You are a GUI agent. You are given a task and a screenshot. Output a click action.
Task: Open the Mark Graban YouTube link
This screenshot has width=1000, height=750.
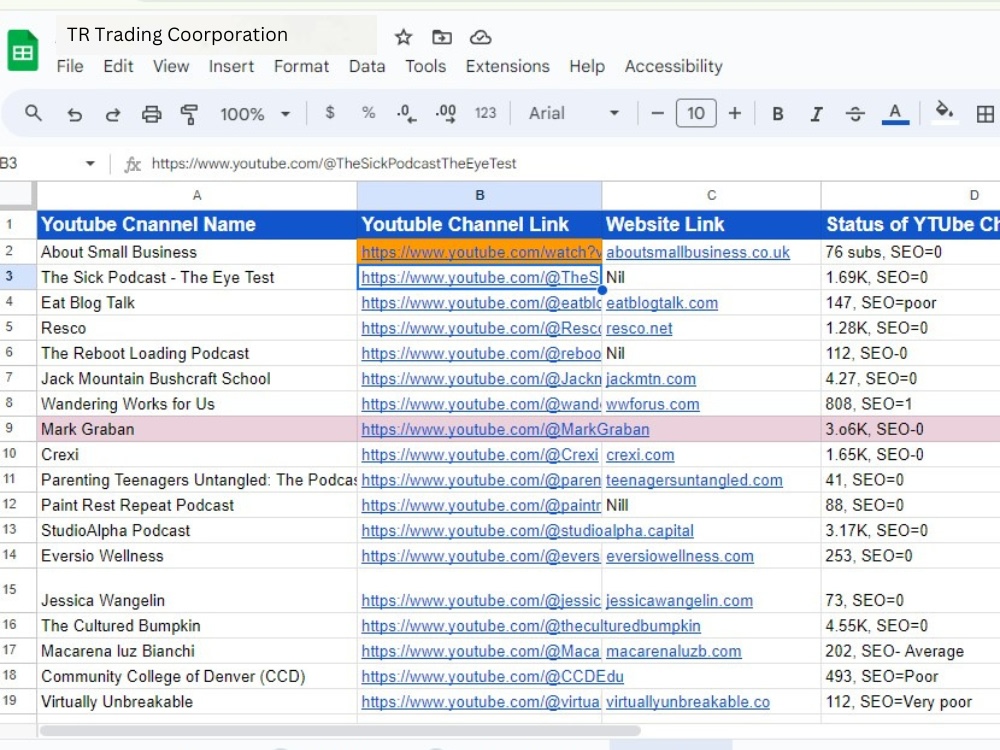tap(505, 430)
